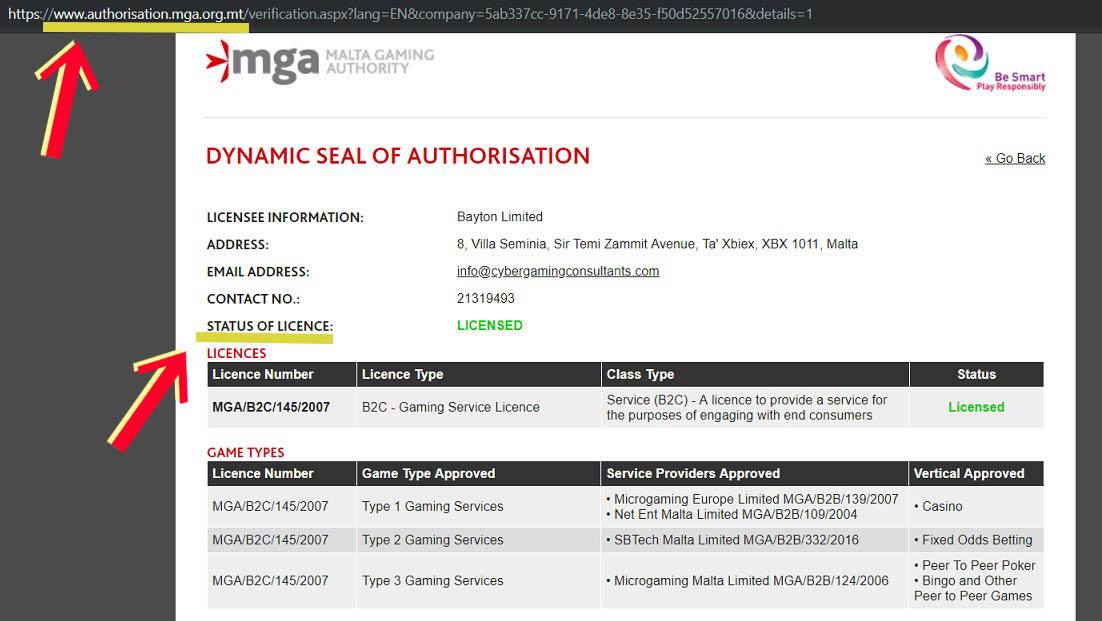
Task: Select SBTech Malta Limited MGA/B2B/332/2016 entry
Action: pos(733,540)
